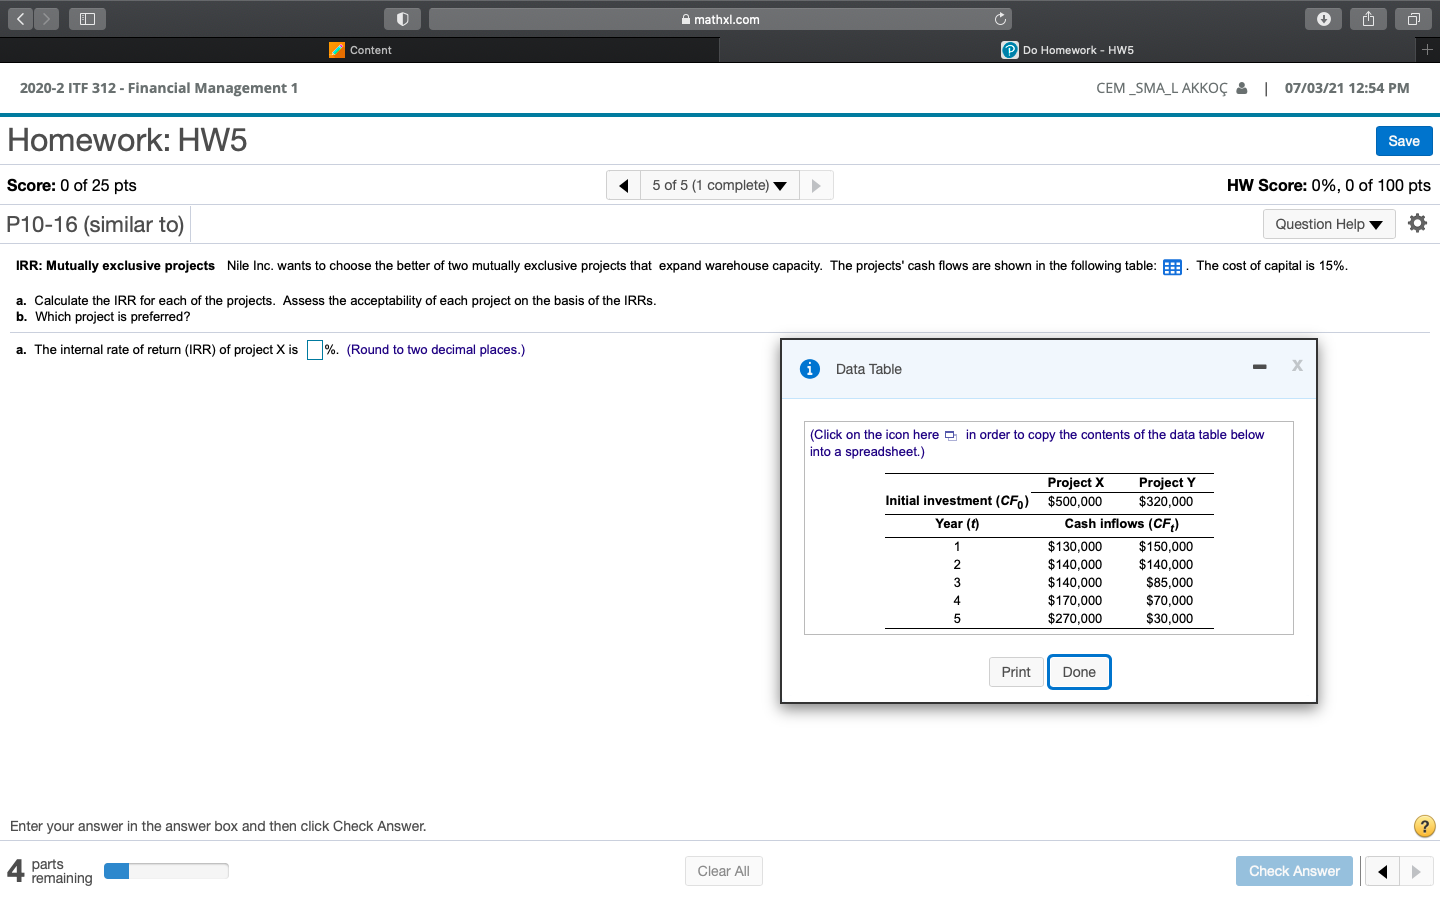Click the parts remaining progress bar
This screenshot has height=900, width=1440.
[166, 870]
